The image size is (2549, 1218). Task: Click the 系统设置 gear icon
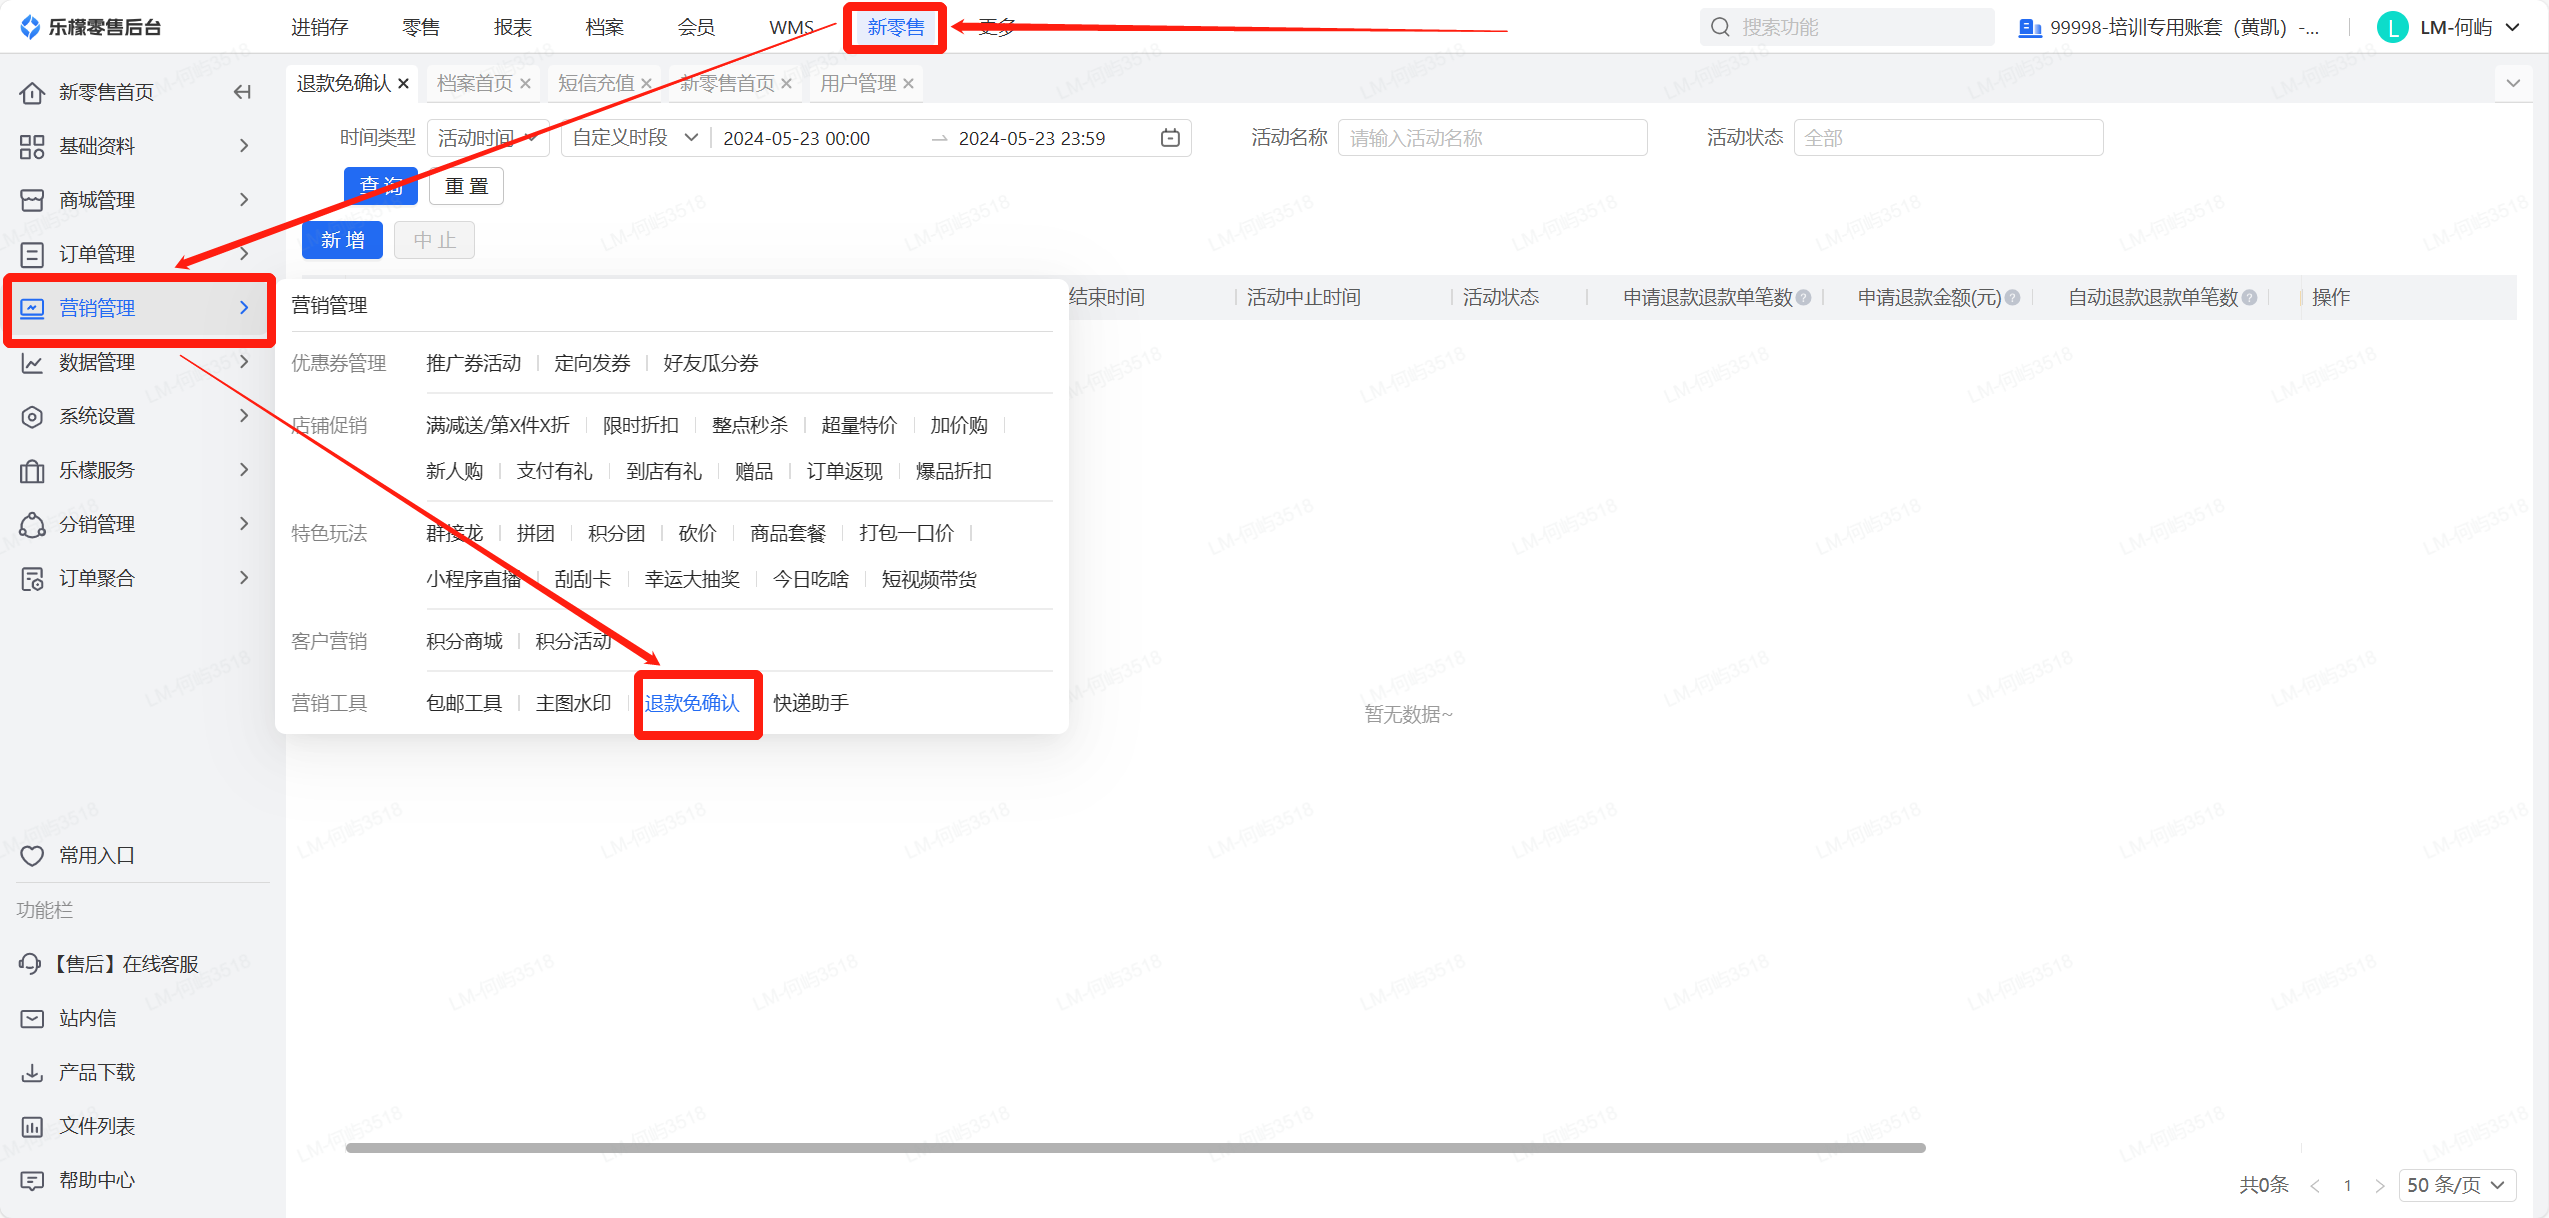(32, 416)
